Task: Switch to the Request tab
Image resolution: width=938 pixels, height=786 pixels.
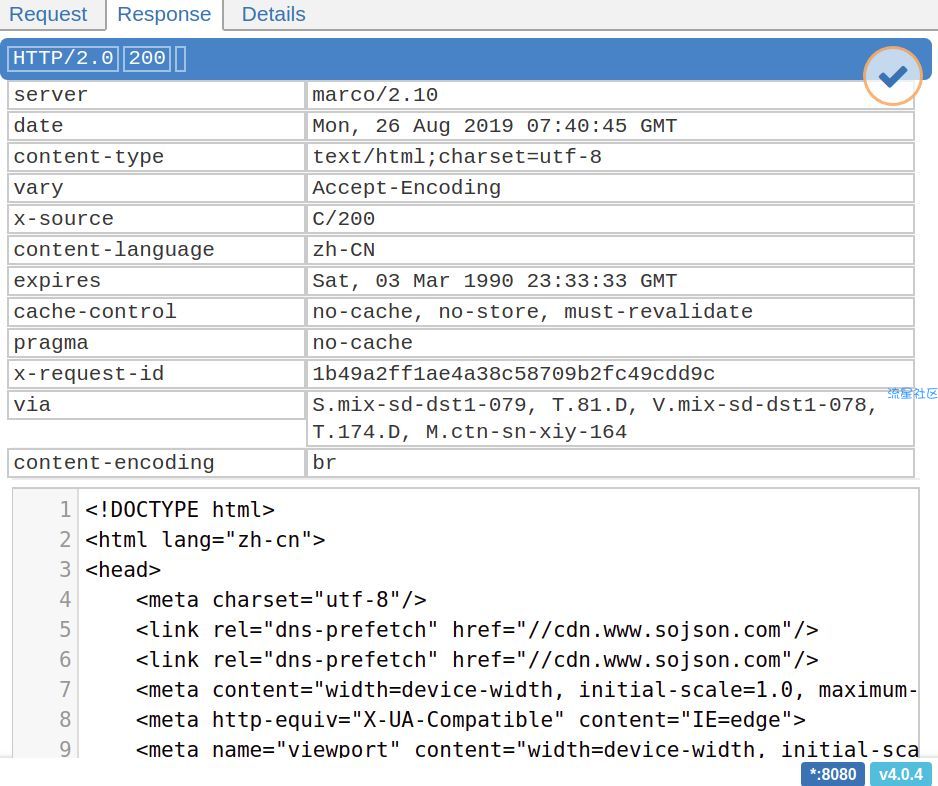Action: (48, 14)
